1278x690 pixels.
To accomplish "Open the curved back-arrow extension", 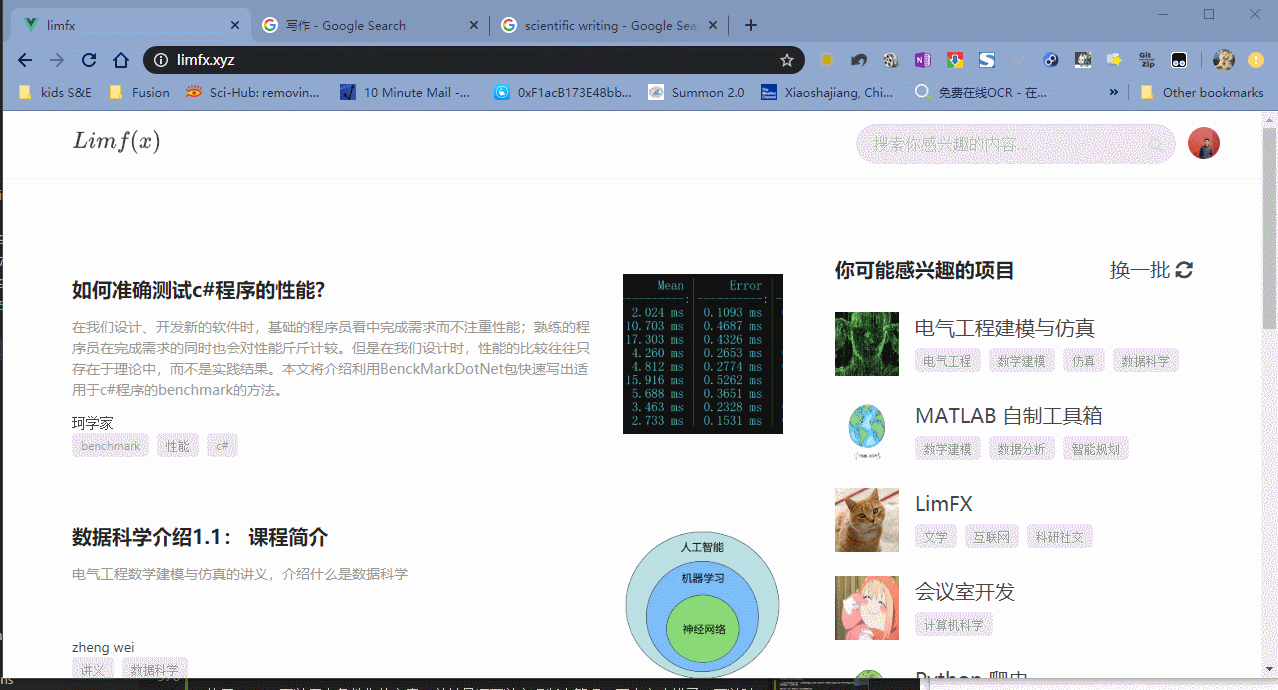I will pyautogui.click(x=858, y=60).
